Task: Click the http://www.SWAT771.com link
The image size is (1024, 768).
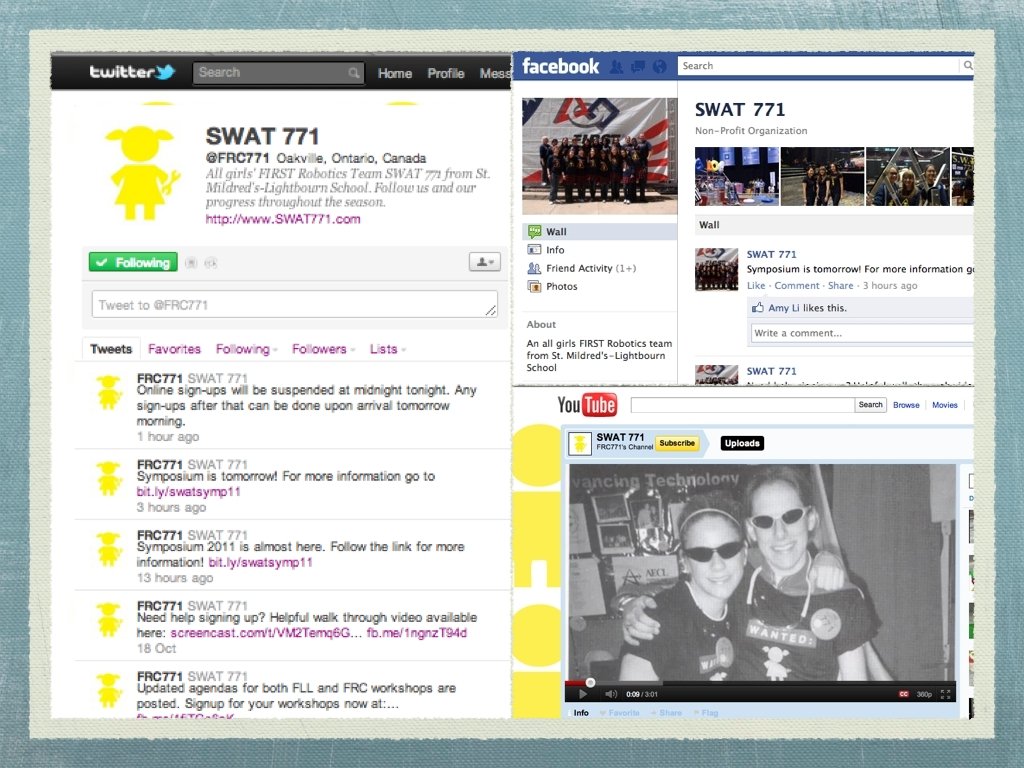Action: (x=283, y=219)
